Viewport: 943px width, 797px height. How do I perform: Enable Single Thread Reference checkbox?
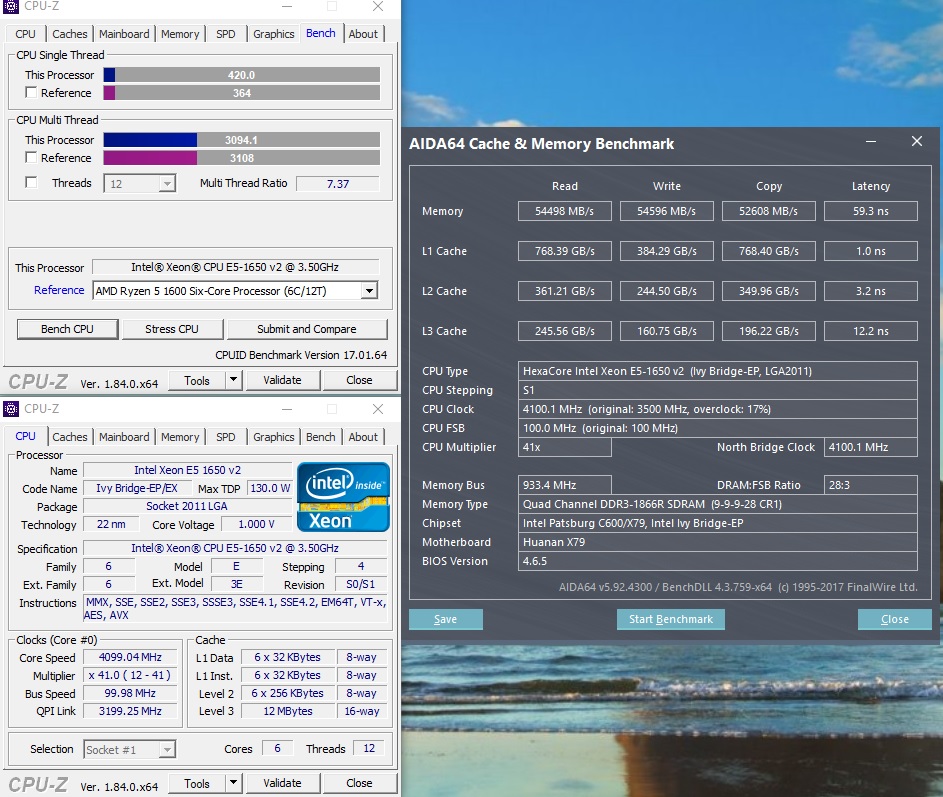(x=31, y=93)
